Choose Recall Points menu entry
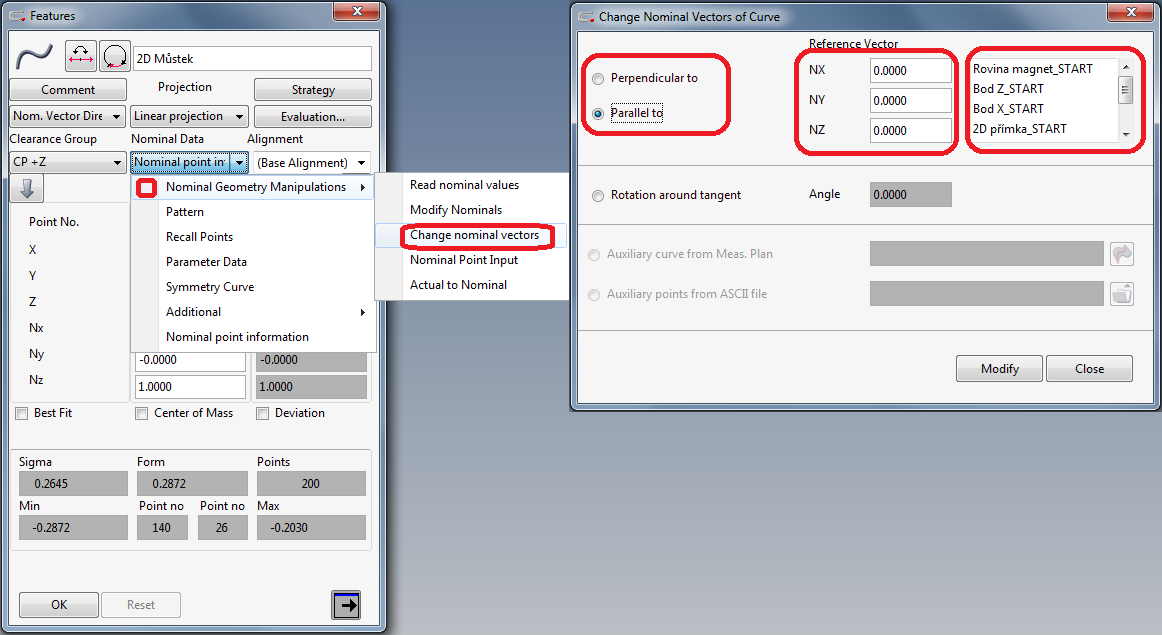Viewport: 1162px width, 635px height. 199,237
